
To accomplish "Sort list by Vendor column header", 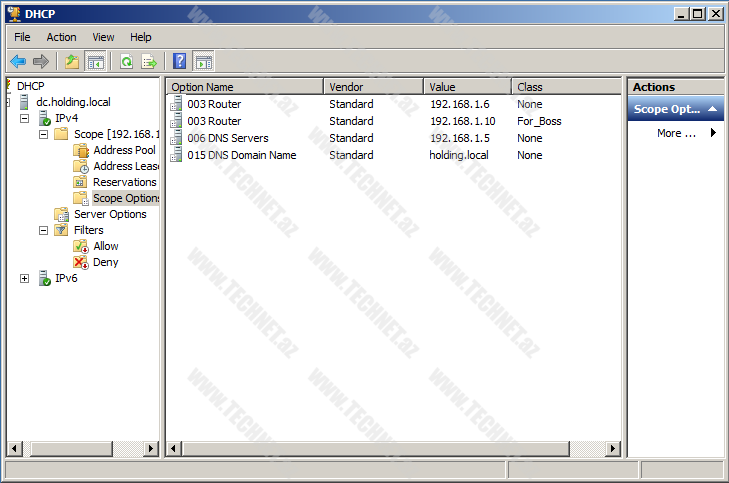I will click(372, 87).
